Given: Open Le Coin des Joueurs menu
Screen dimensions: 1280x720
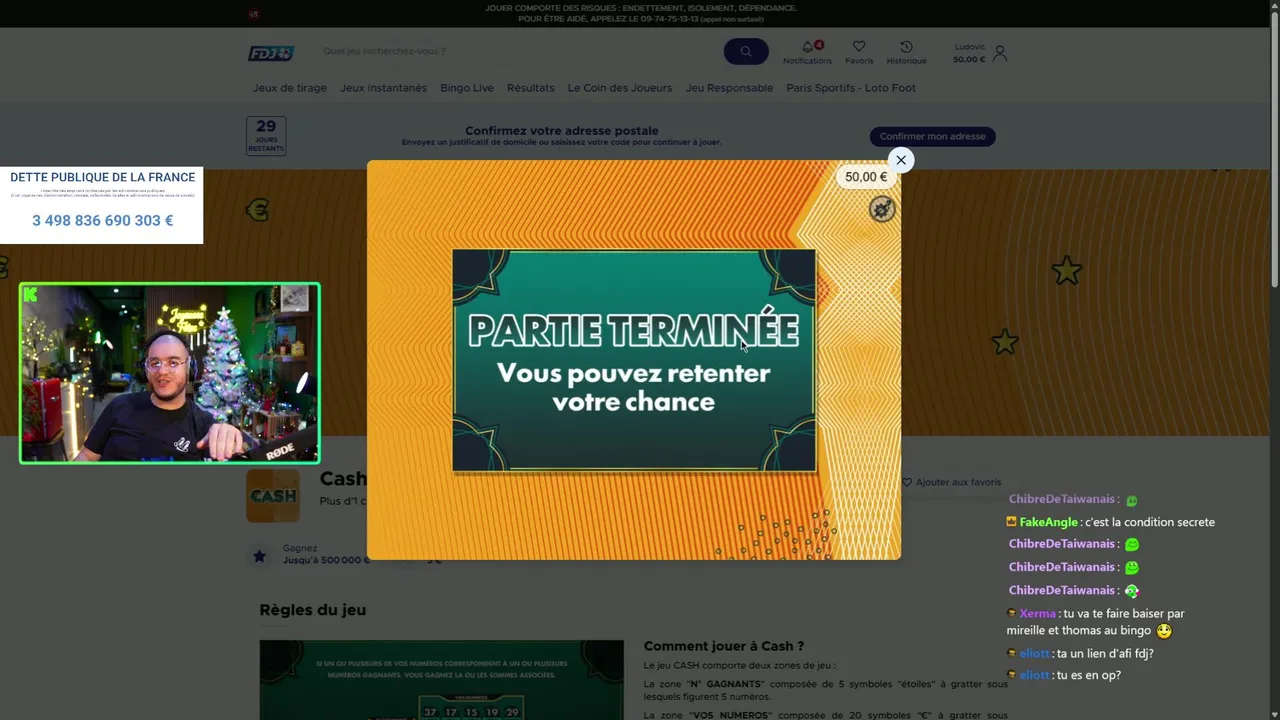Looking at the screenshot, I should click(x=620, y=88).
